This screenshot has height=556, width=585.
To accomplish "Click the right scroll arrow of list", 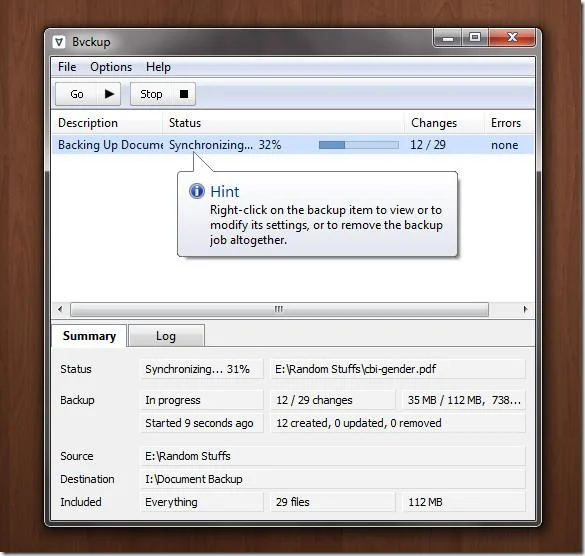I will (x=525, y=309).
